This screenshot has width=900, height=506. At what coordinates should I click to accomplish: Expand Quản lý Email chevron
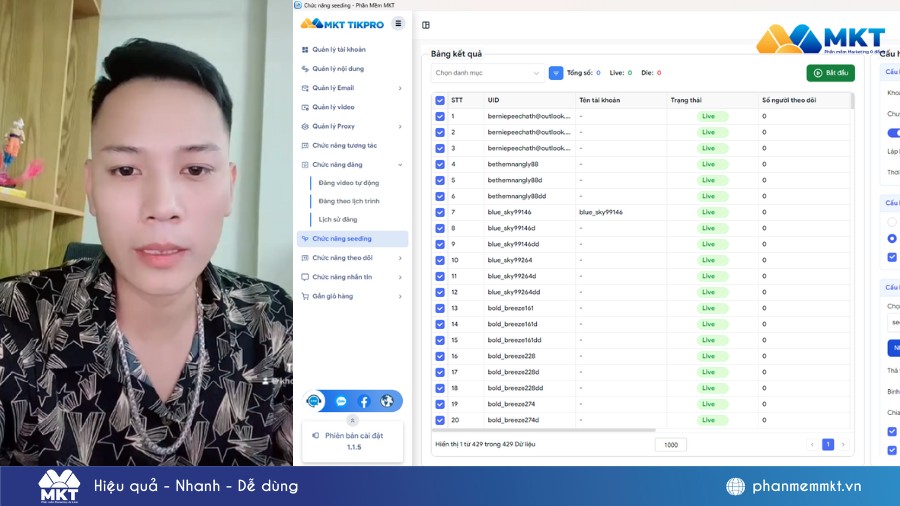pos(400,88)
